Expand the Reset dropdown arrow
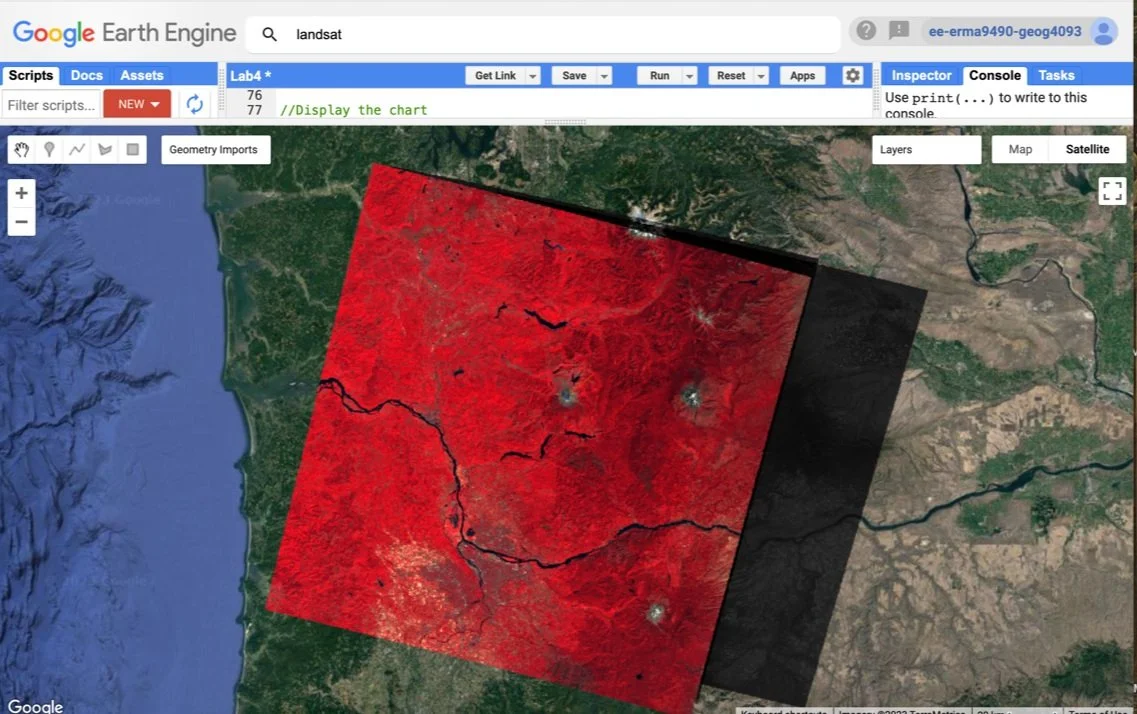The image size is (1137, 714). (x=761, y=75)
